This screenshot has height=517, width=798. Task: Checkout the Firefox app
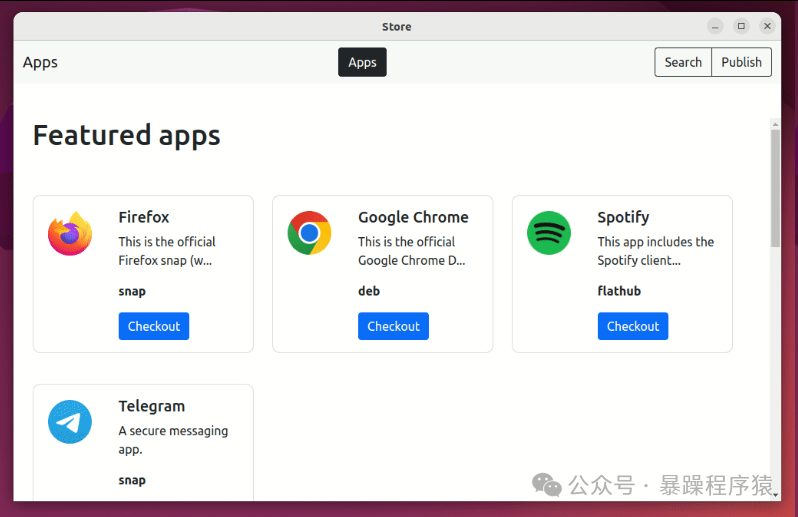(x=154, y=326)
